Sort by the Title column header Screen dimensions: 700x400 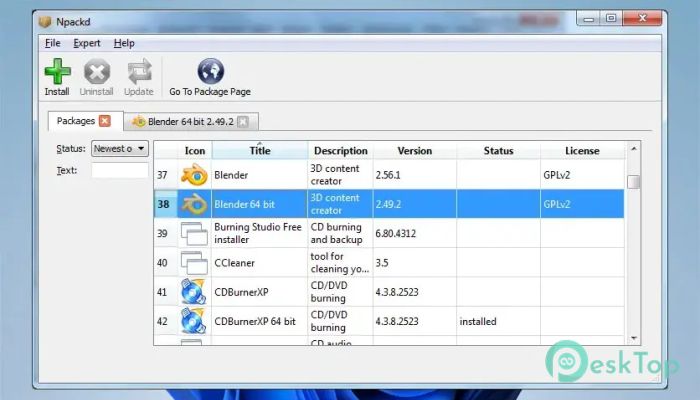(x=260, y=150)
